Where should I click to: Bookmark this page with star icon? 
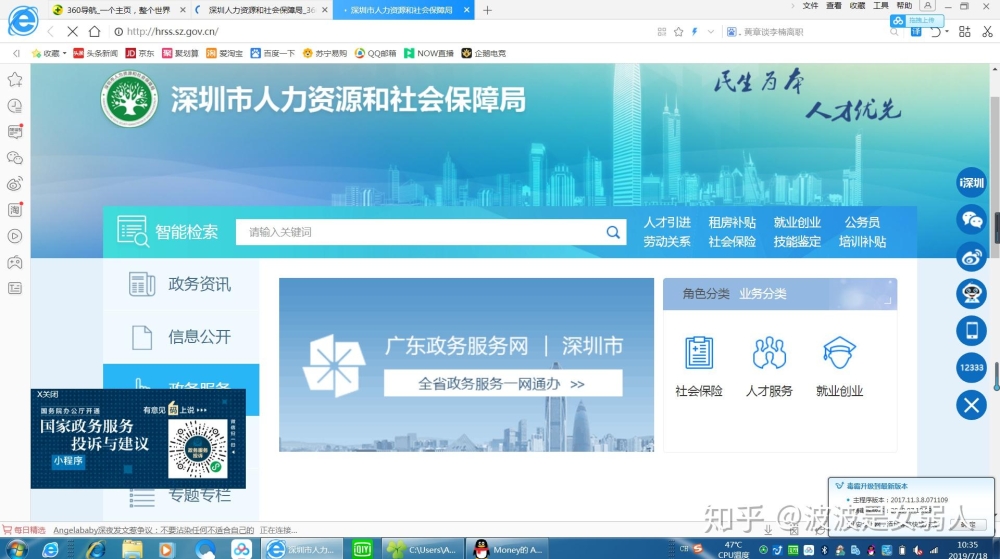(x=679, y=31)
